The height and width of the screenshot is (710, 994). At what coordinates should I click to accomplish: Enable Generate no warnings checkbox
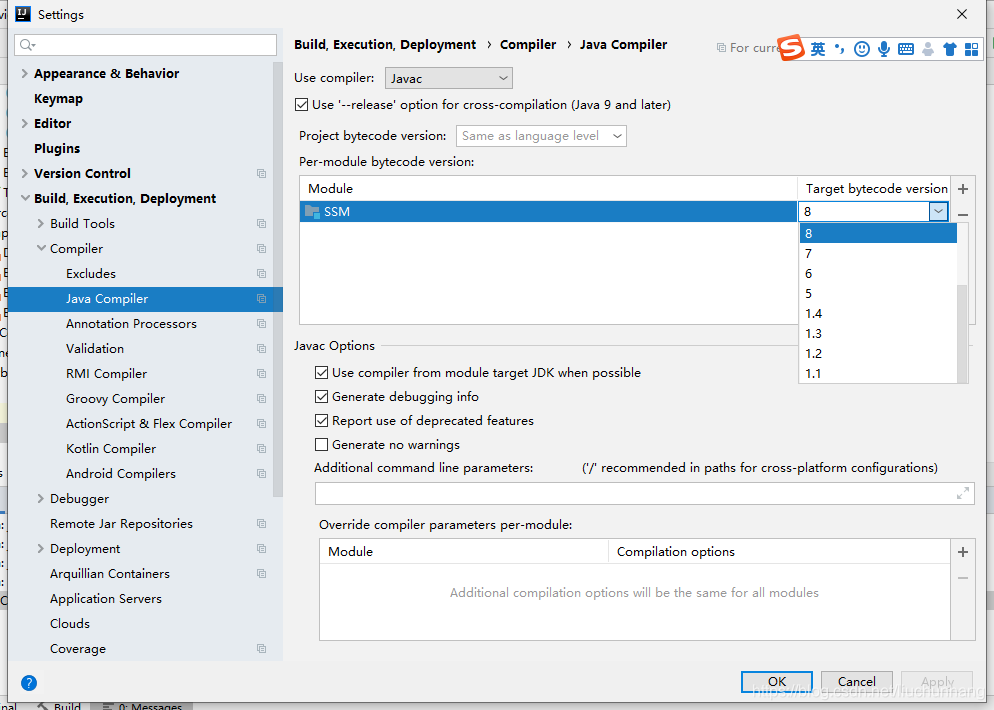(321, 445)
